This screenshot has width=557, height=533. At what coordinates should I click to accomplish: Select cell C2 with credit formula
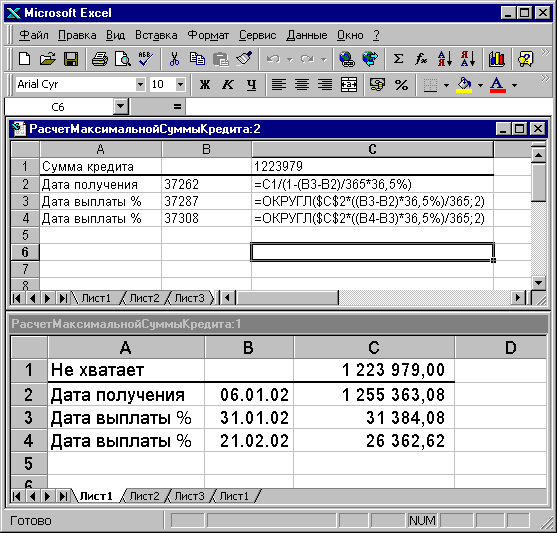(x=372, y=184)
